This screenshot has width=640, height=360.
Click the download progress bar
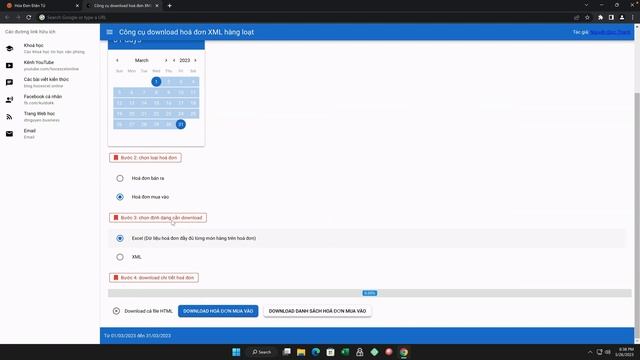point(370,293)
